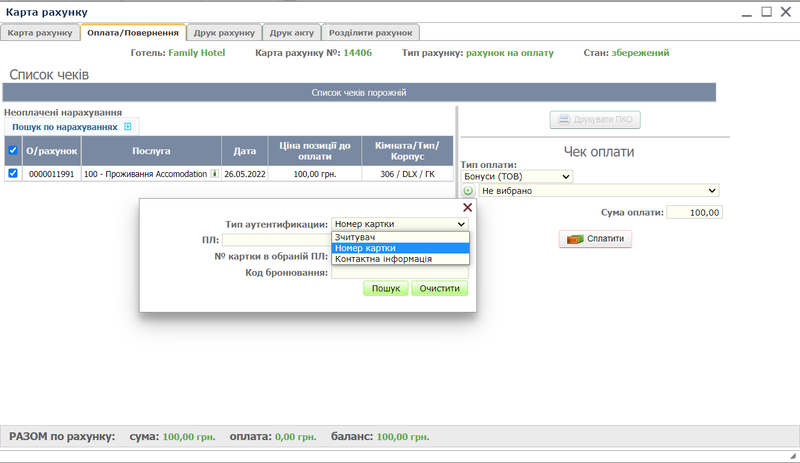
Task: Toggle the select-all checkbox in table header
Action: (13, 152)
